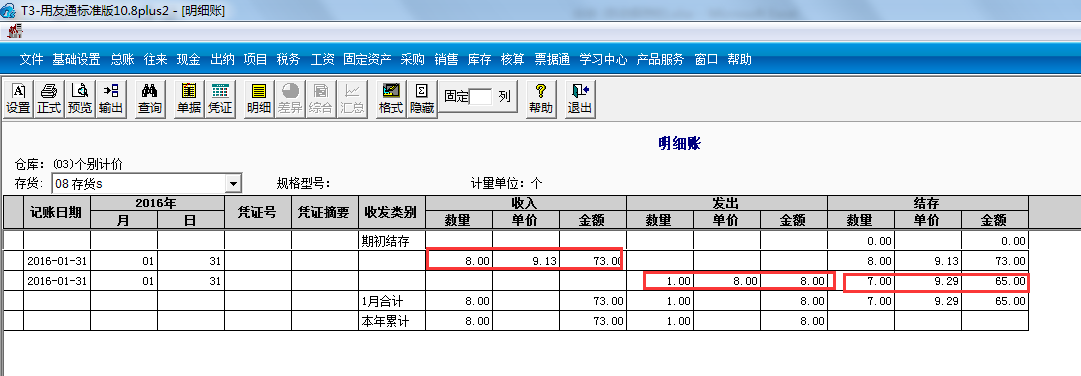Expand the 存货 inventory dropdown arrow
The image size is (1081, 376).
pyautogui.click(x=234, y=184)
